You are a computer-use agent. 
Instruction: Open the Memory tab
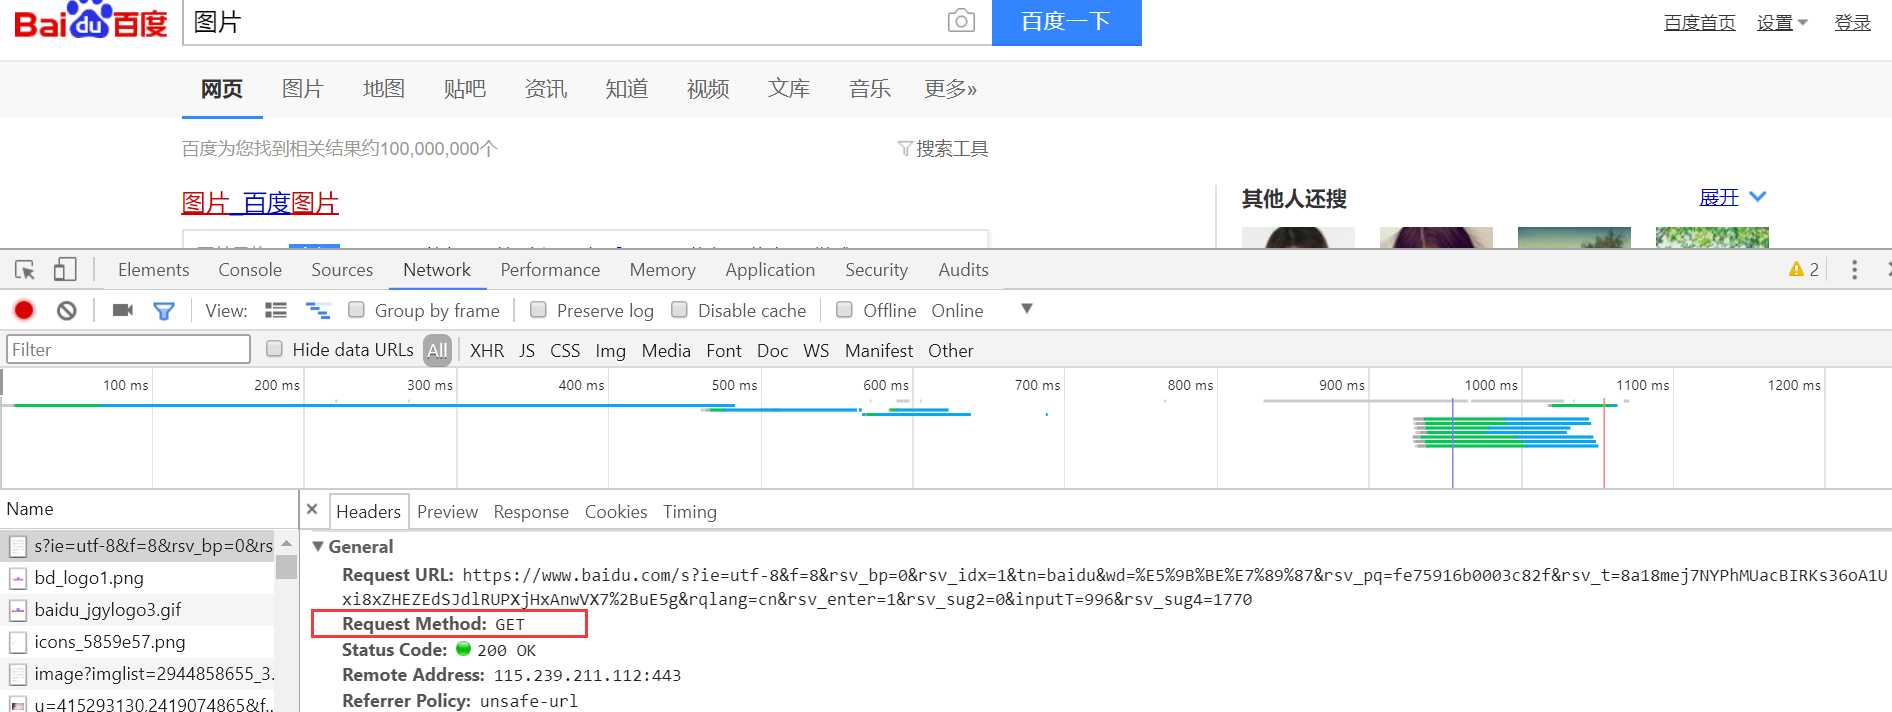662,270
